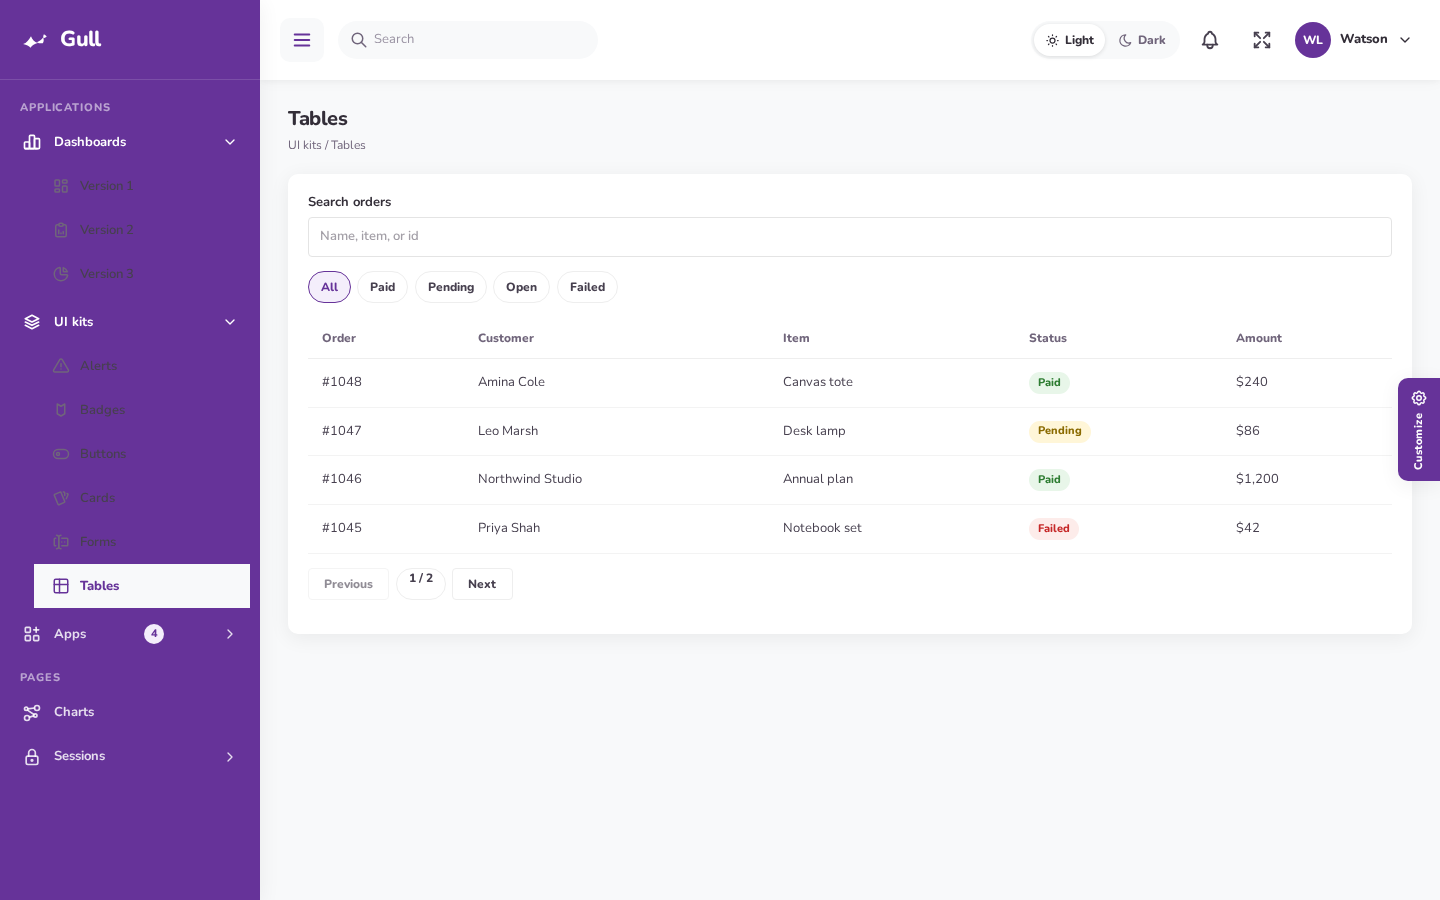Filter orders by Open chip
Viewport: 1440px width, 900px height.
(x=521, y=287)
